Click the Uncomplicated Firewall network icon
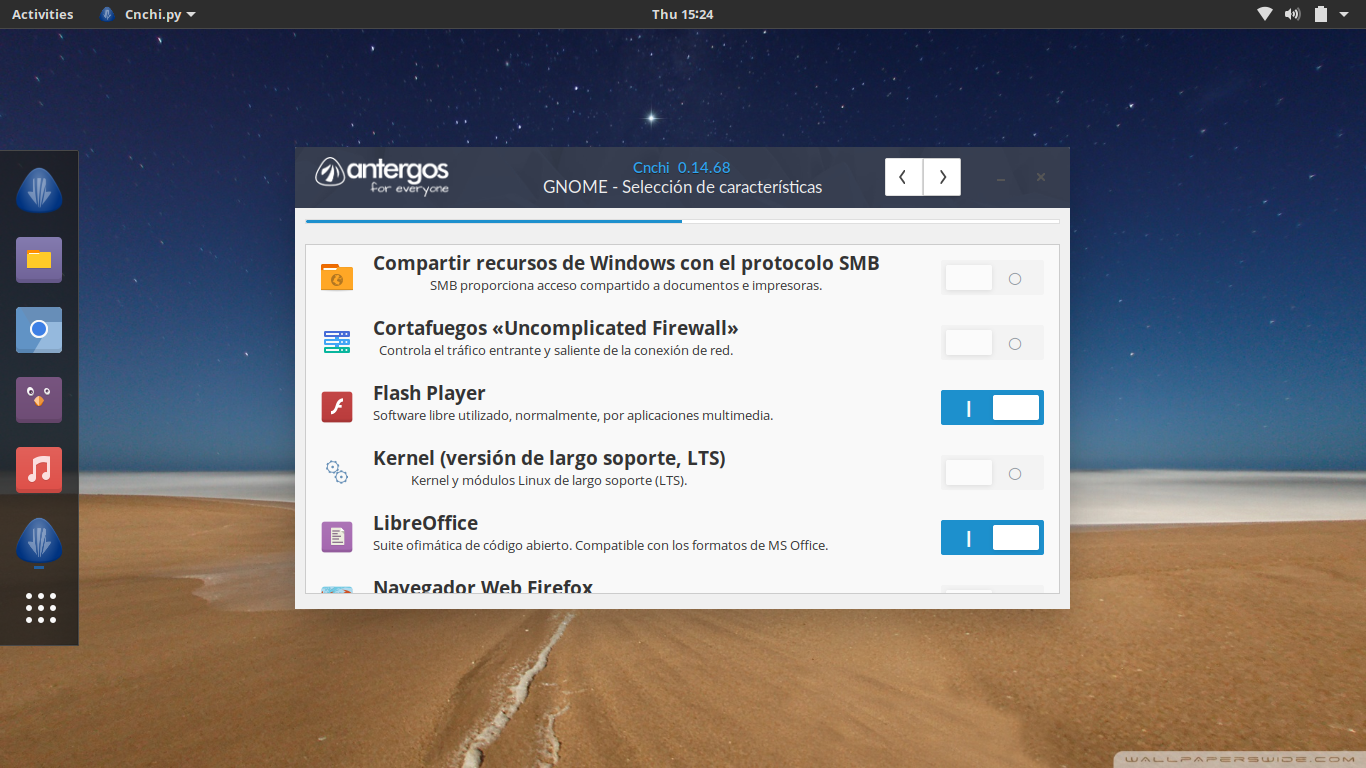 tap(337, 341)
